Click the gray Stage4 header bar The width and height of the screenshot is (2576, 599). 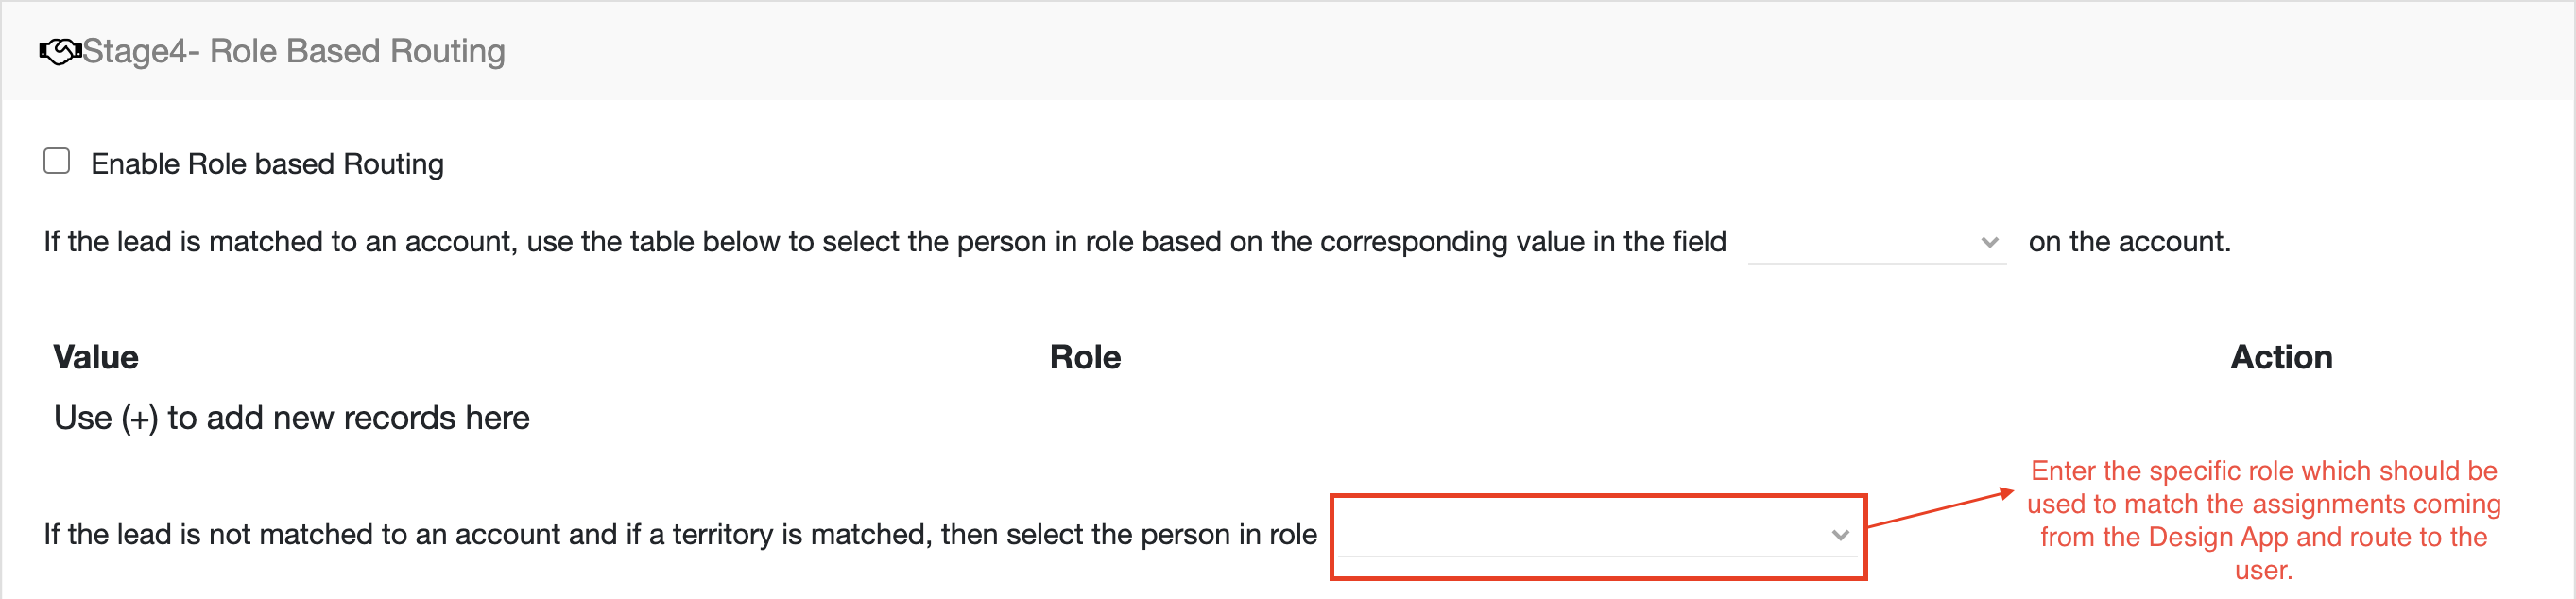coord(1288,51)
